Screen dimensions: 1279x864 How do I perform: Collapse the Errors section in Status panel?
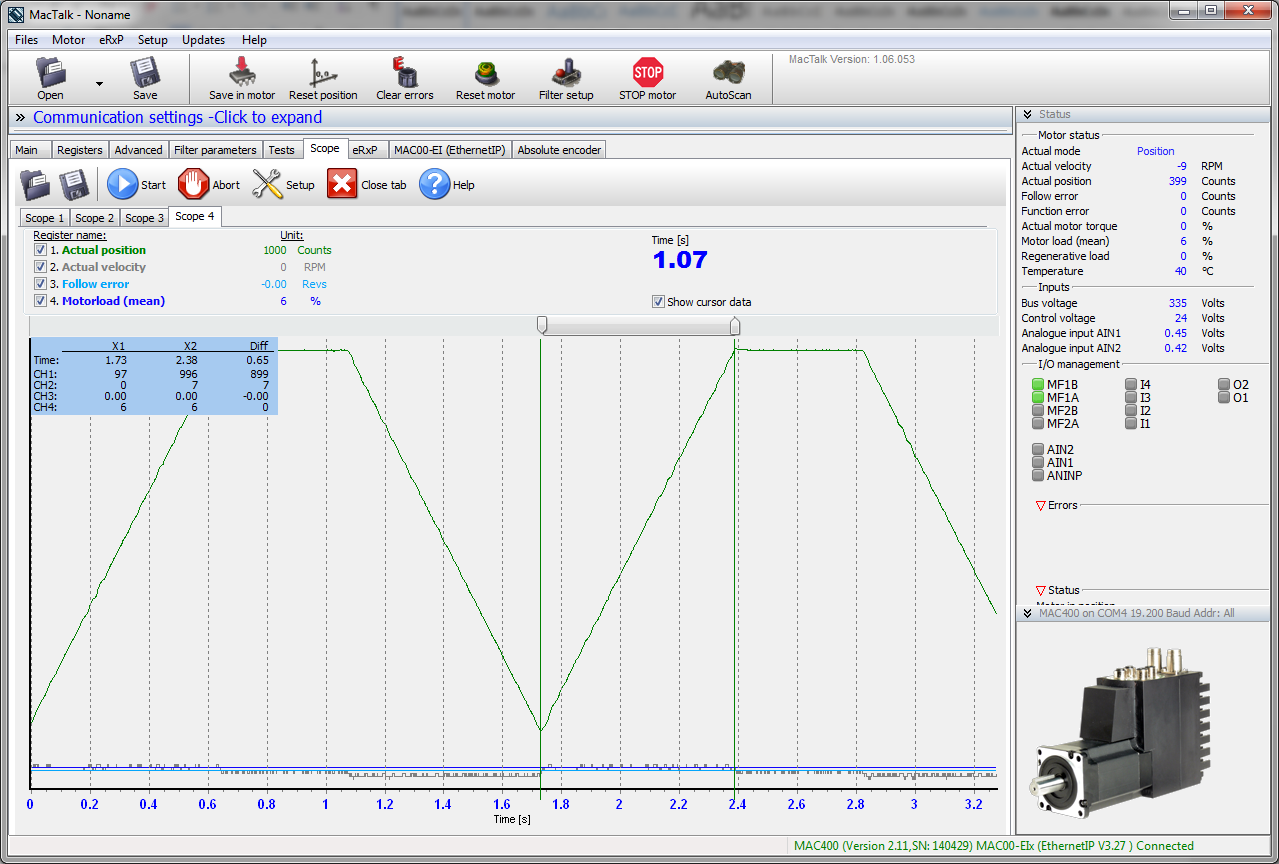click(1041, 506)
